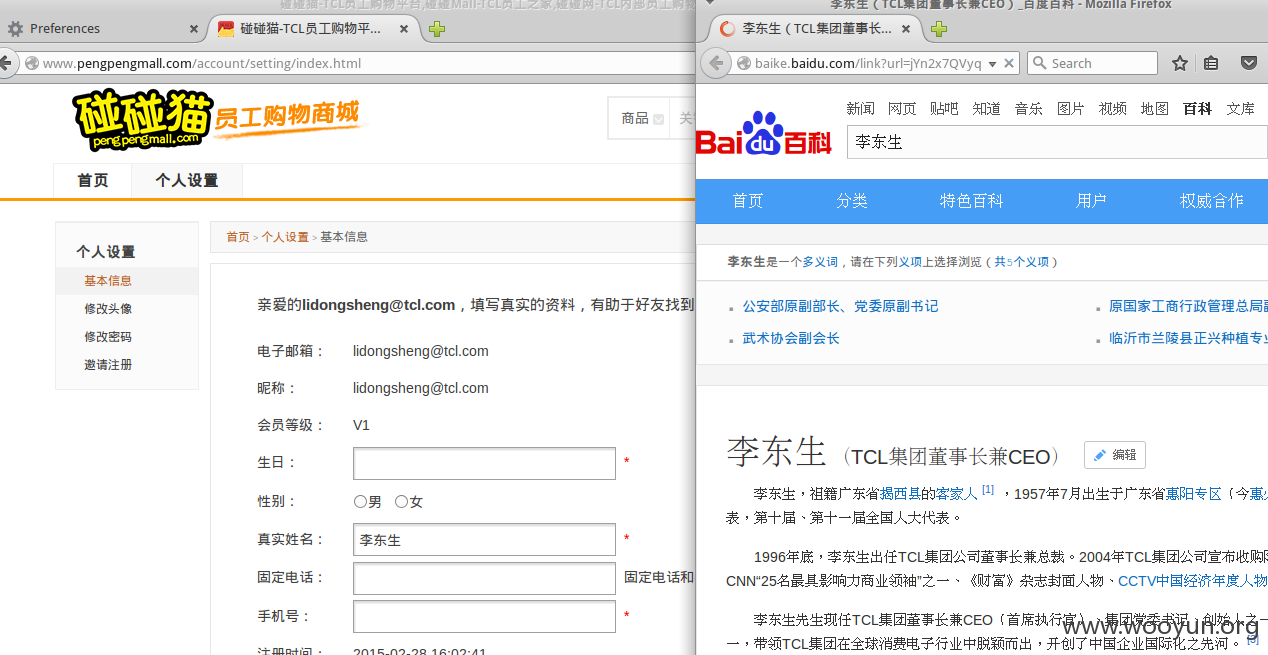Screen dimensions: 1268x655
Task: Click the 惠阳专区 link in article
Action: (x=1193, y=493)
